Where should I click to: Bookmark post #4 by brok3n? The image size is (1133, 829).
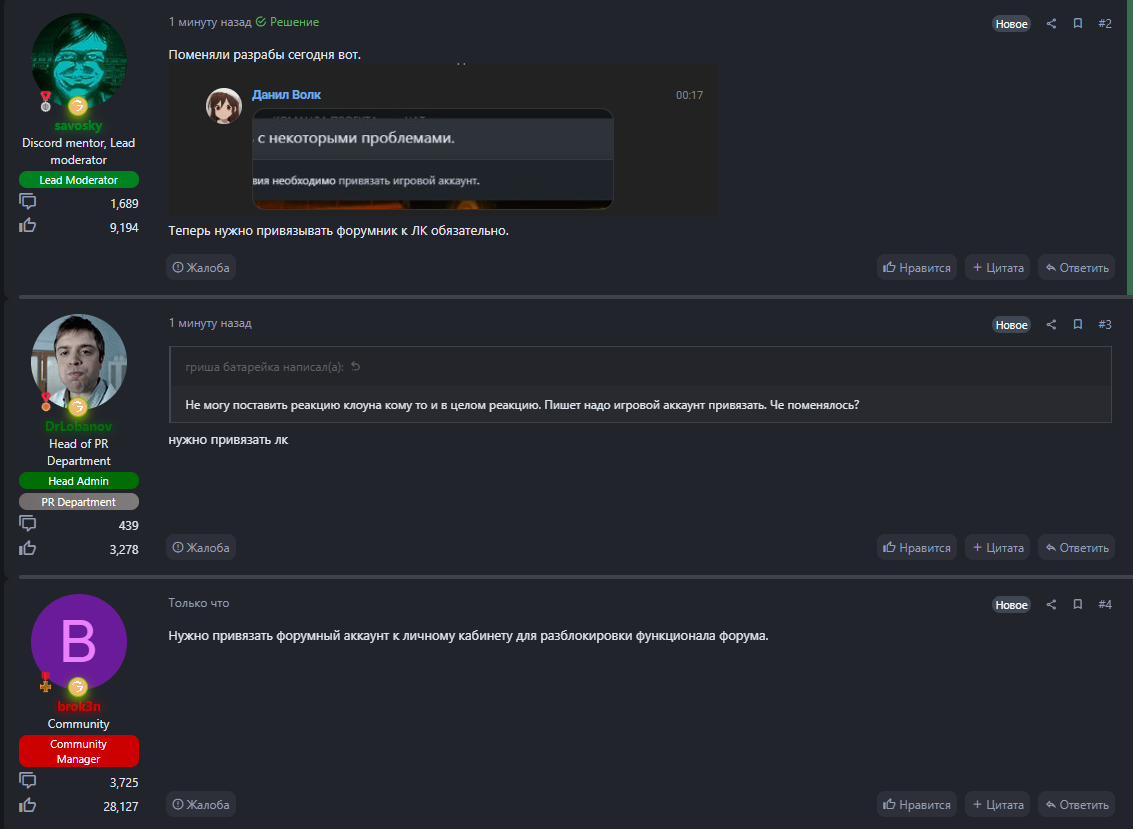click(x=1078, y=605)
